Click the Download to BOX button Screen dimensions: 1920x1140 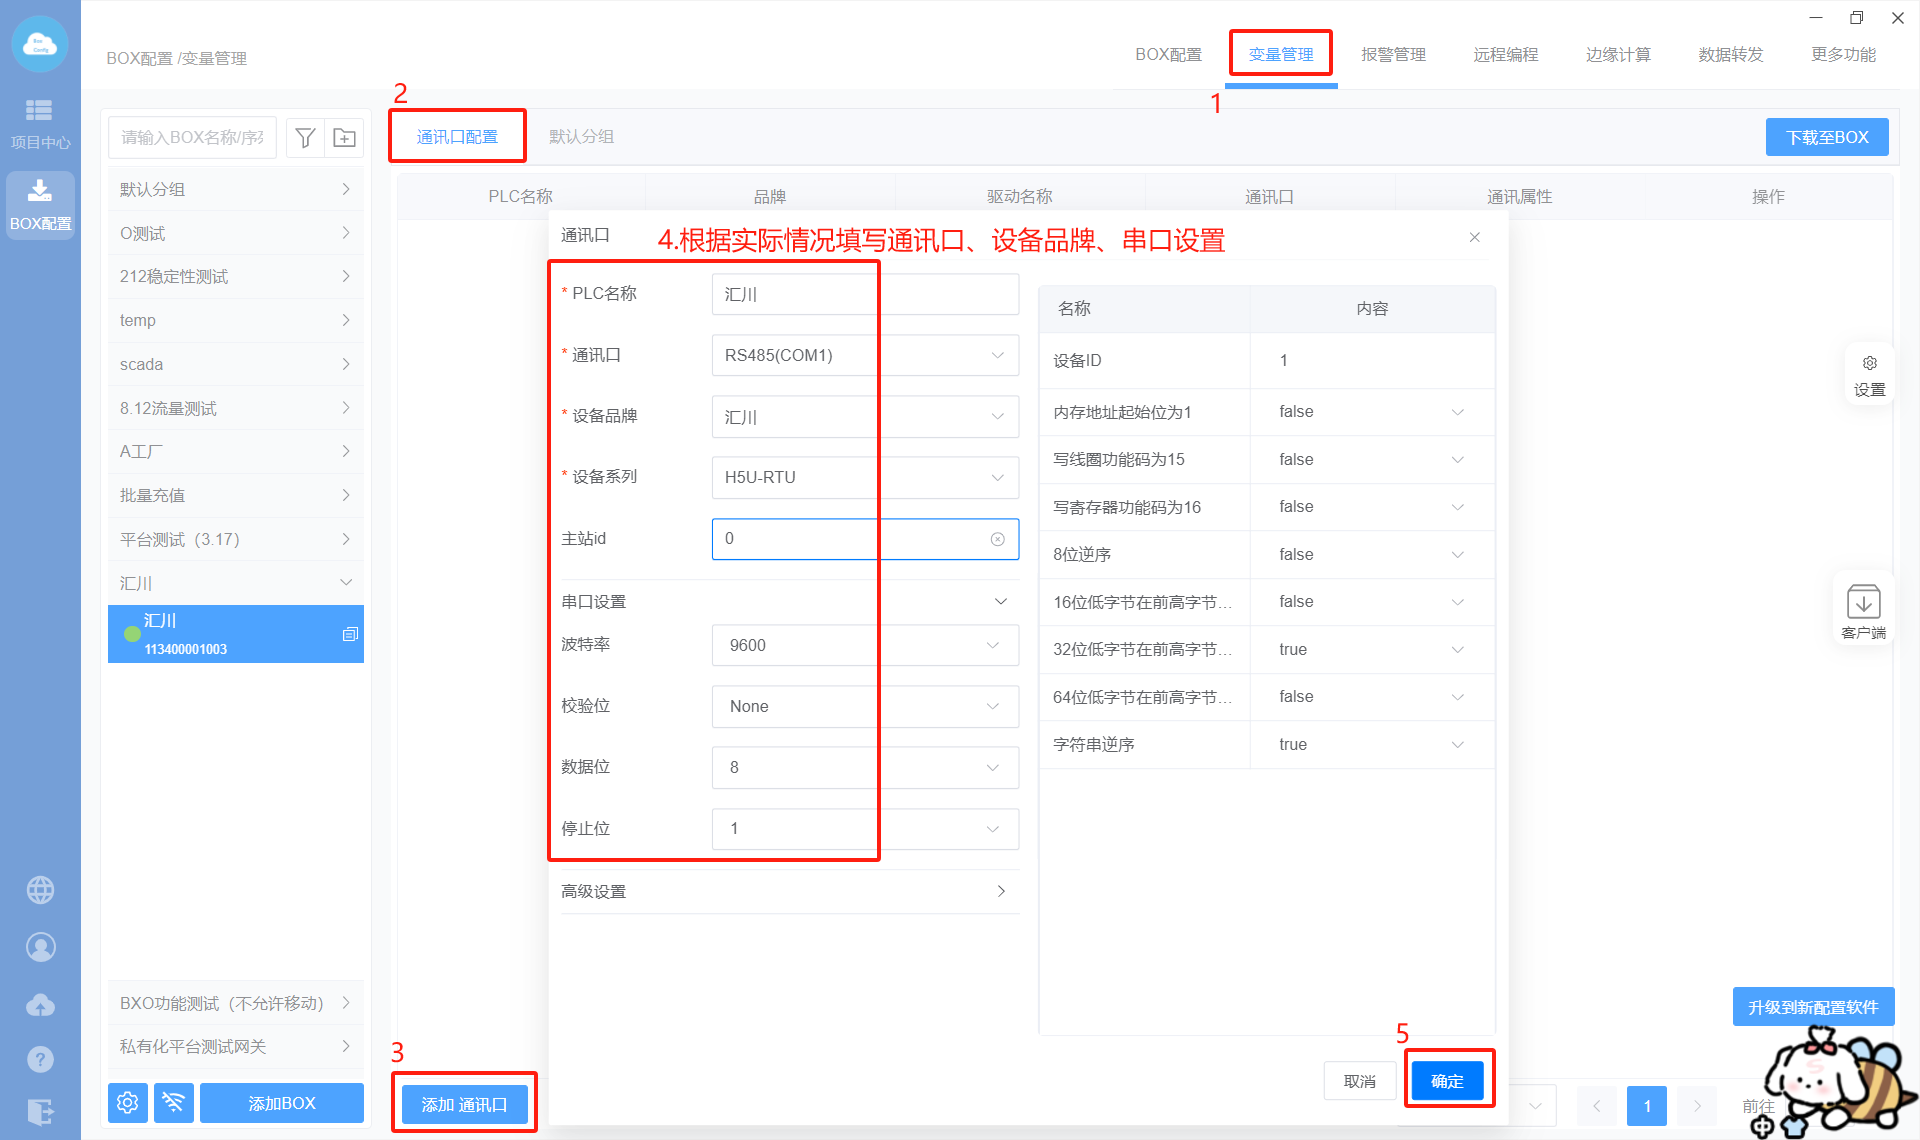pyautogui.click(x=1826, y=137)
